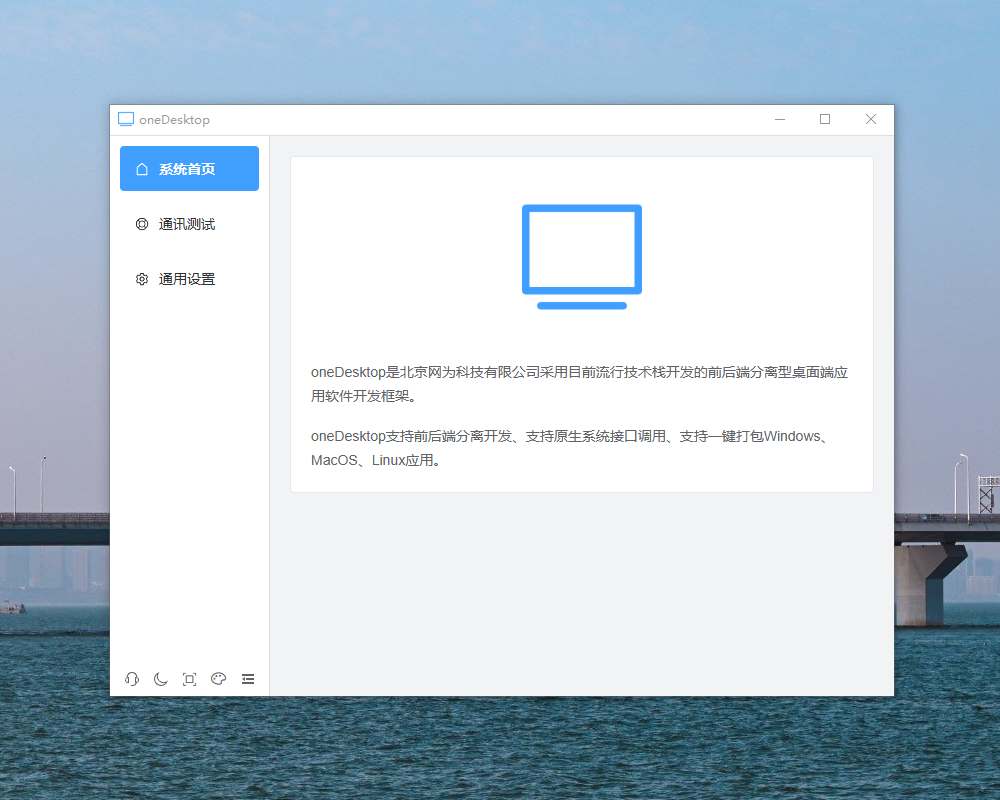1000x800 pixels.
Task: Click the paragraph mentioning Windows、MacOS、Linux
Action: pyautogui.click(x=571, y=448)
